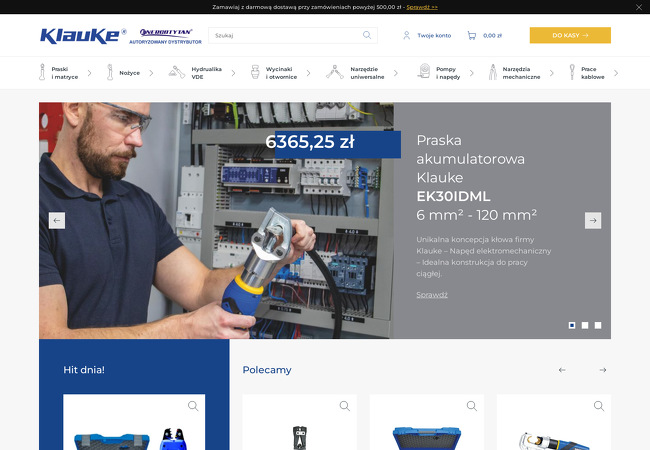Viewport: 650px width, 450px height.
Task: Click the Narzędzia uniwersalne icon
Action: tap(335, 72)
